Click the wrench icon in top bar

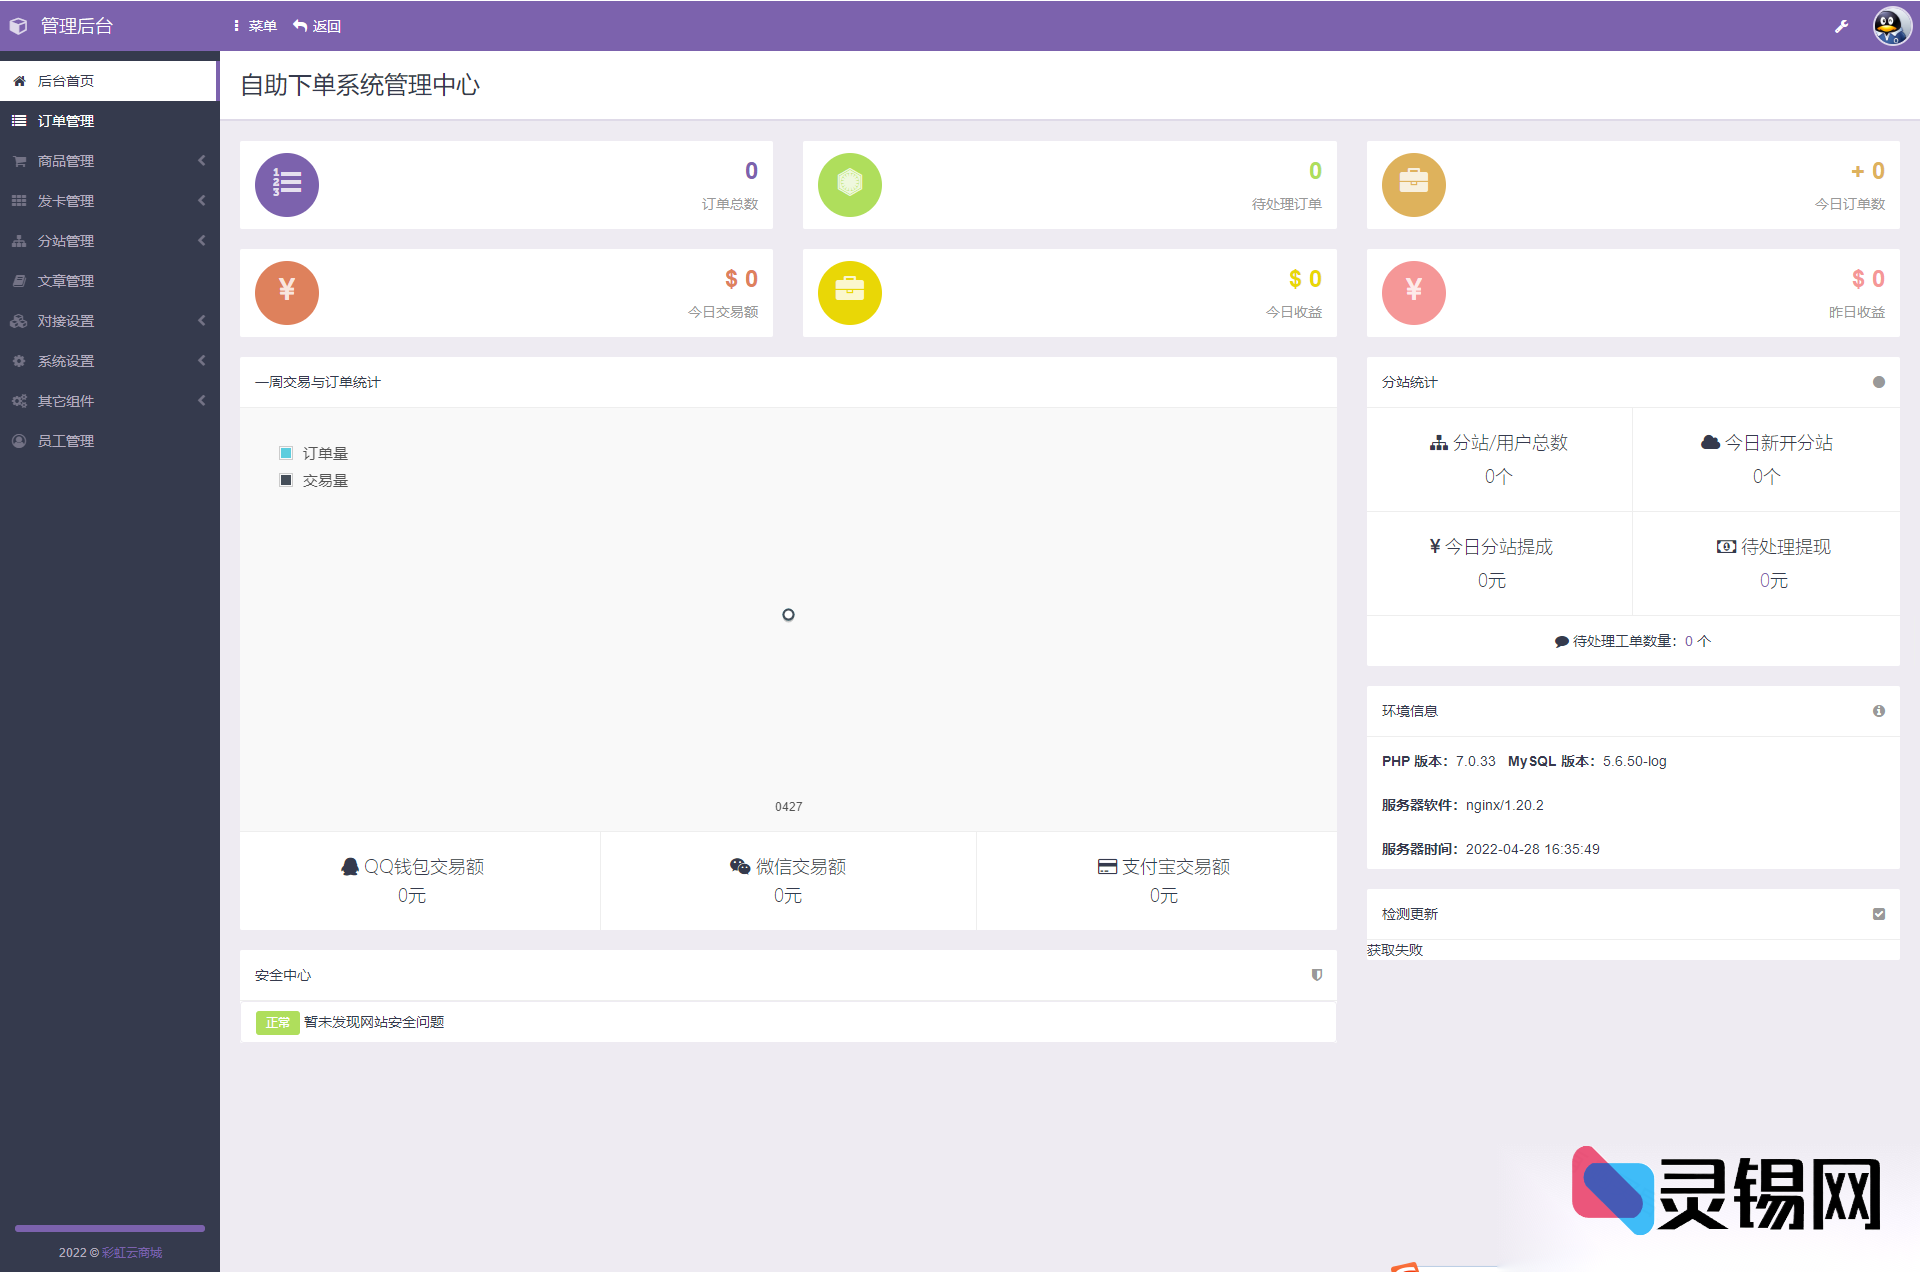click(x=1841, y=26)
